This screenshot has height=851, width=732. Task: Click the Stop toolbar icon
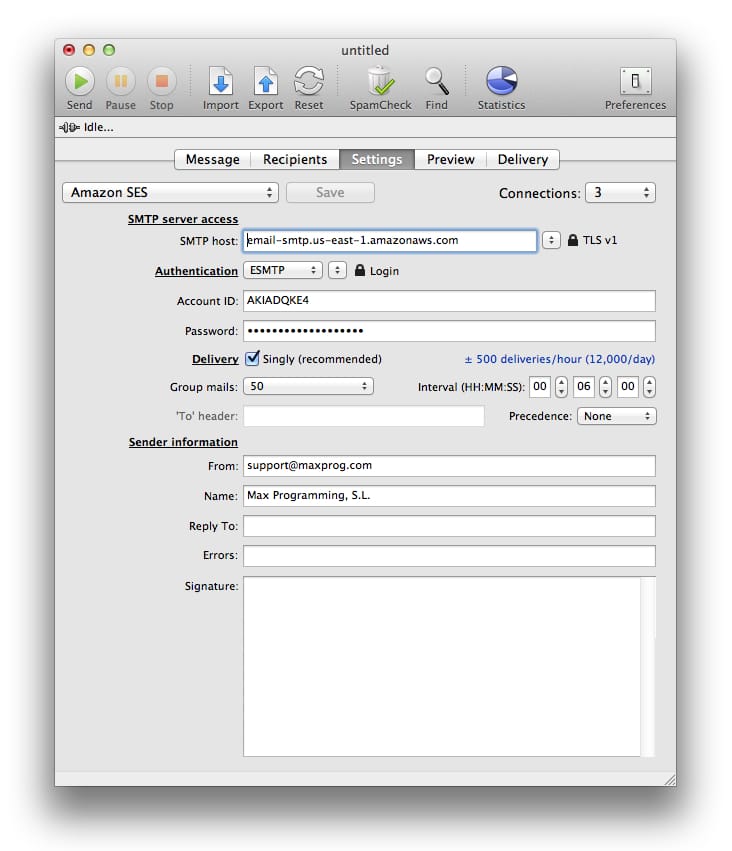coord(161,81)
